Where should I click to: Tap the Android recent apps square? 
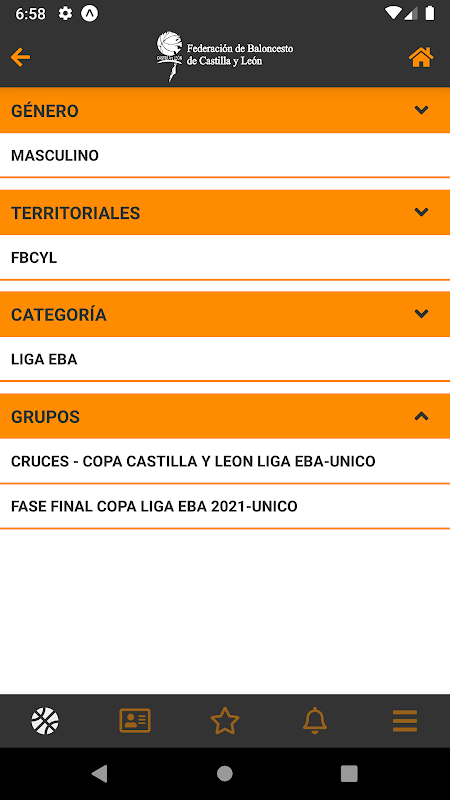point(349,773)
